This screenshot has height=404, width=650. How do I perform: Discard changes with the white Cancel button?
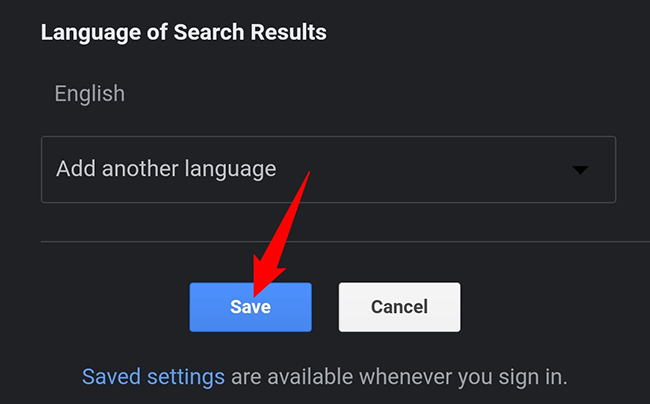[399, 307]
